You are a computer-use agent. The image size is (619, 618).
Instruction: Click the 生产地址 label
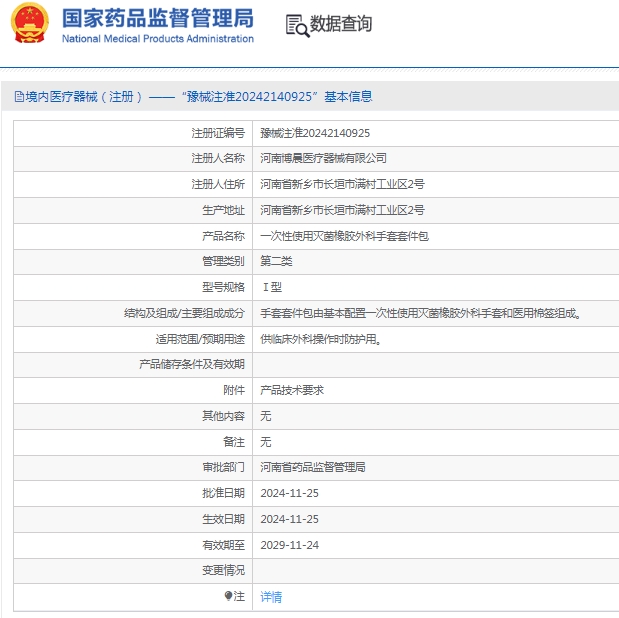223,210
